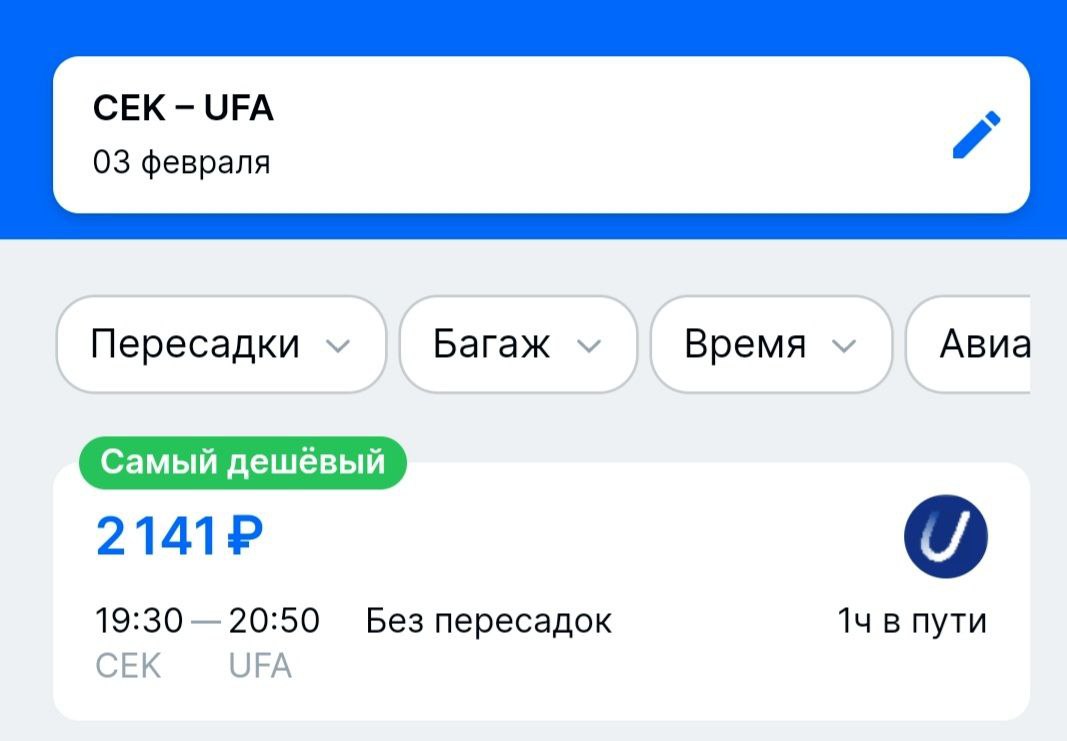Select the 20:50 arrival time
This screenshot has width=1067, height=741.
(274, 621)
